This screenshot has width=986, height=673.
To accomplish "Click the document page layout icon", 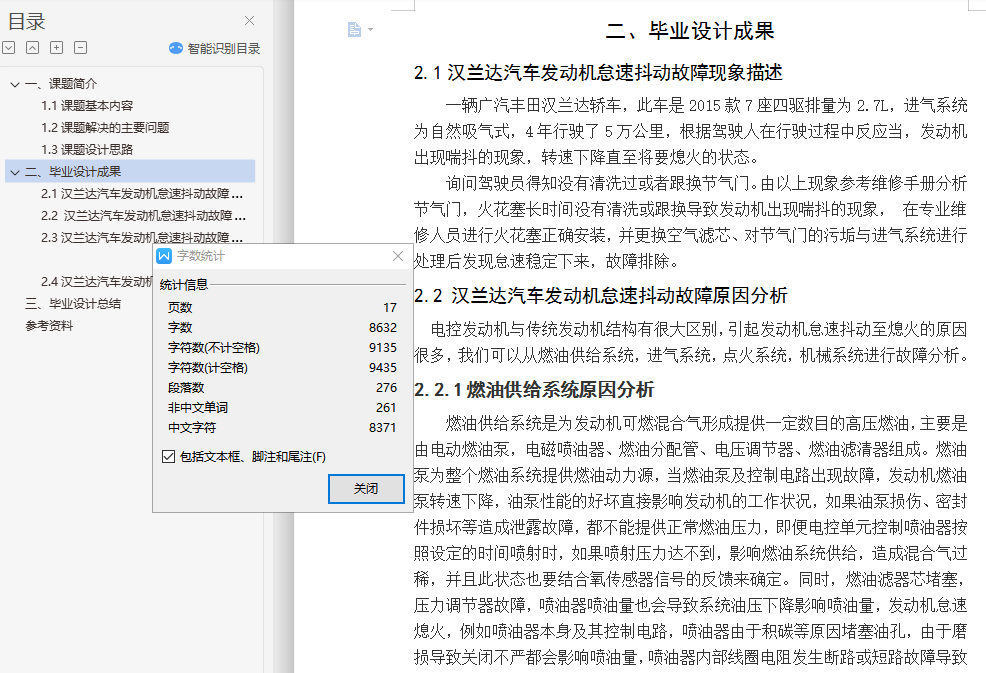I will coord(355,30).
